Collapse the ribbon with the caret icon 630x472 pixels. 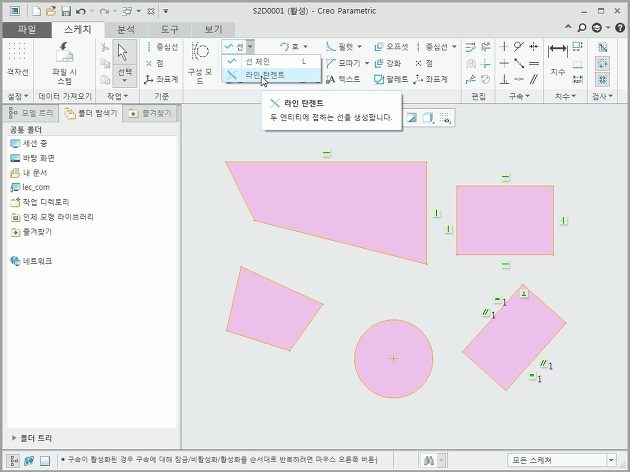tap(568, 27)
